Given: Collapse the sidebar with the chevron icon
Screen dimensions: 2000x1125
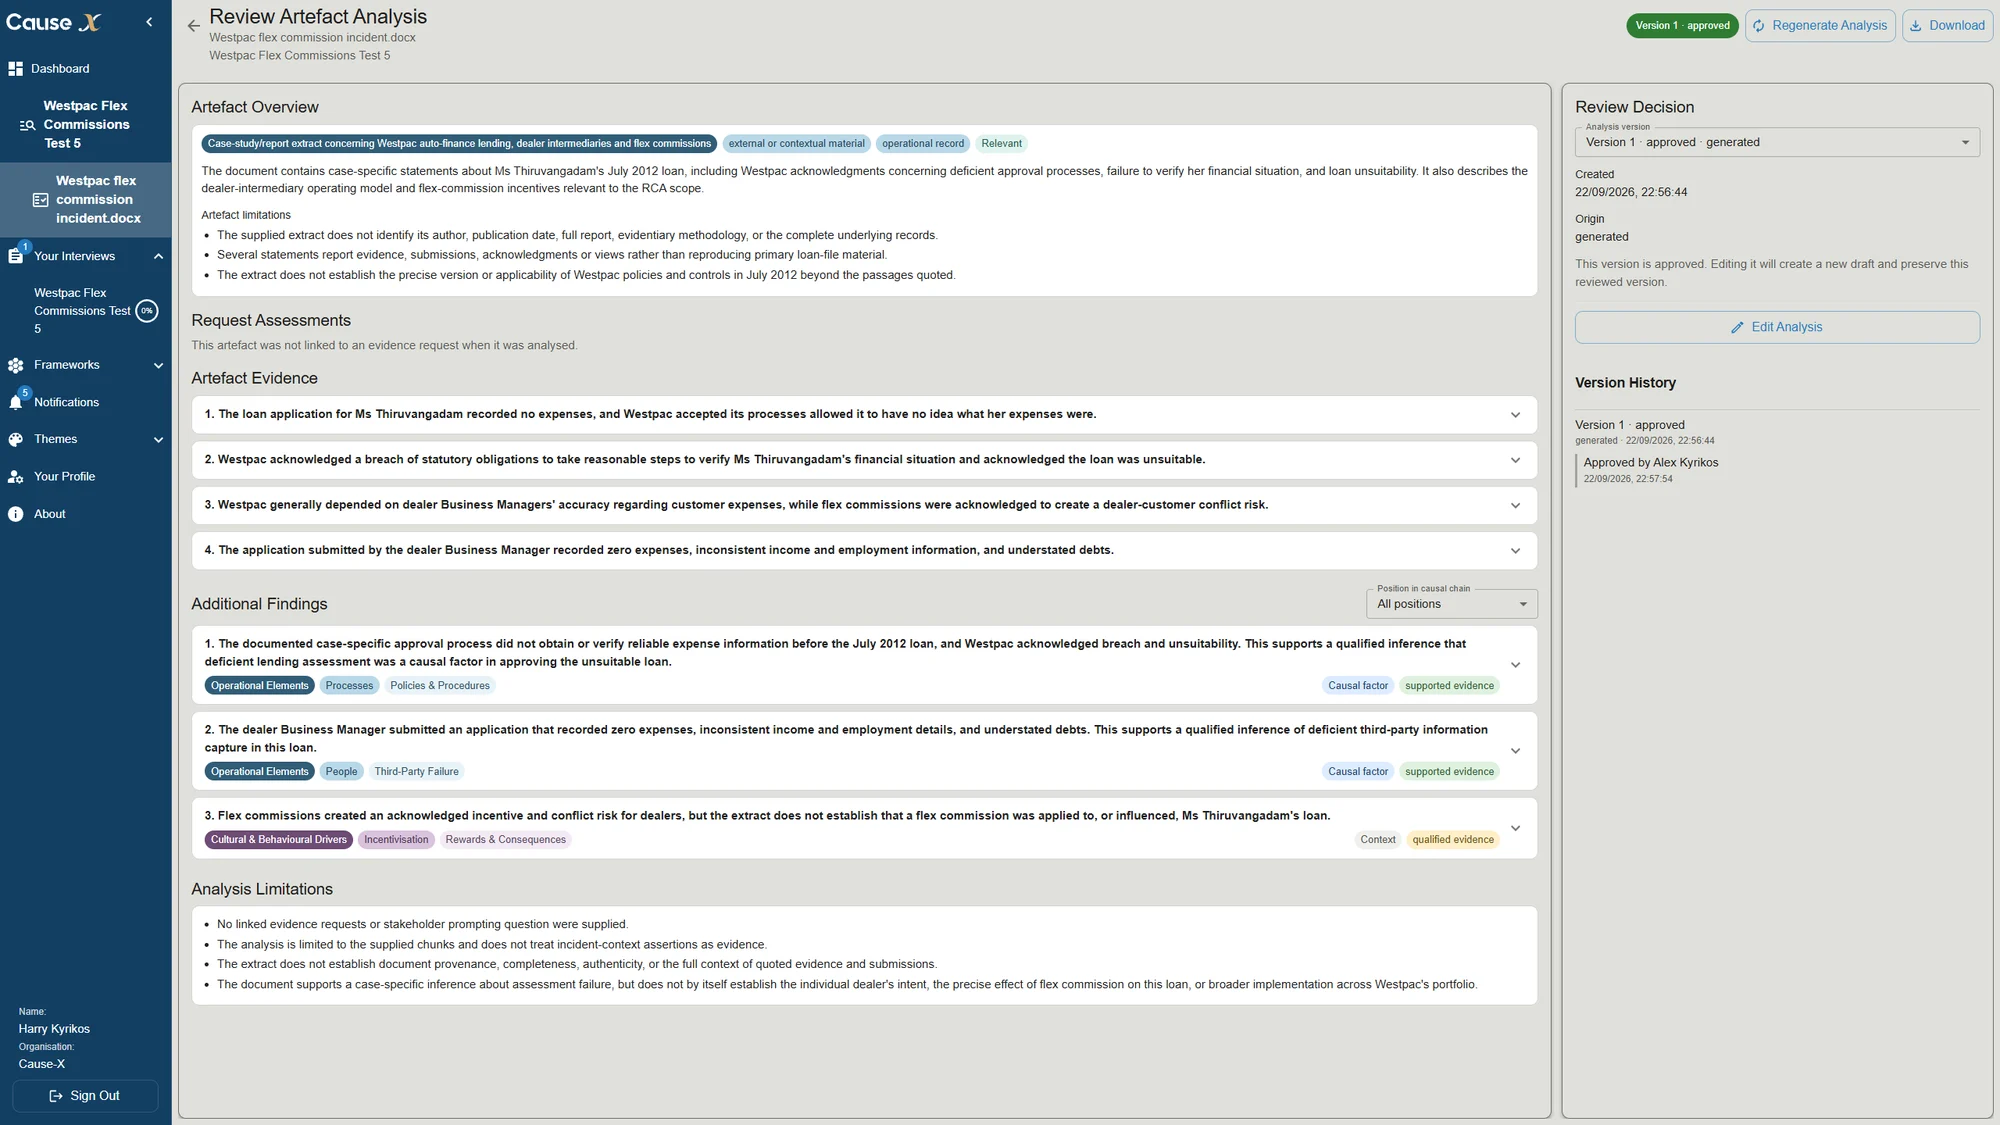Looking at the screenshot, I should (x=149, y=22).
